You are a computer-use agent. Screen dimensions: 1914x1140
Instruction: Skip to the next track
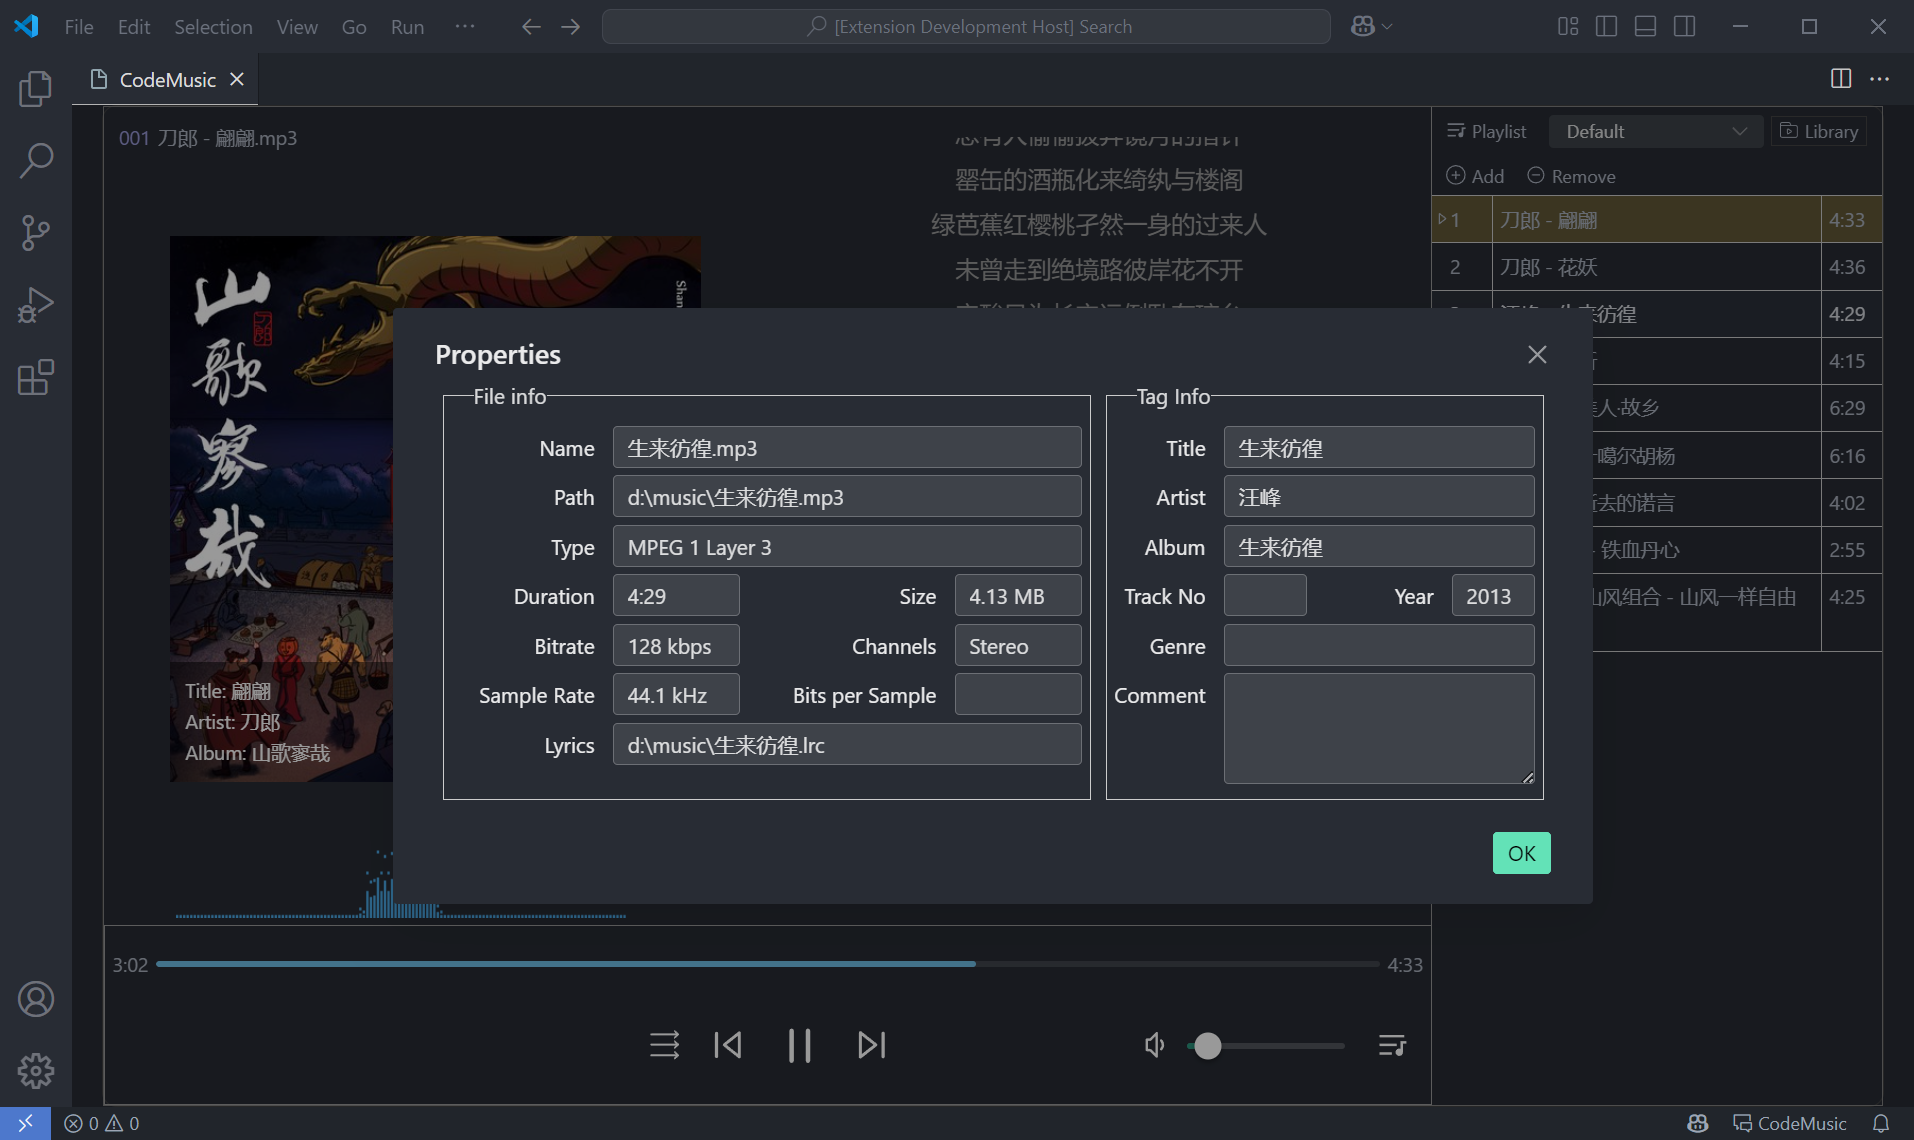[872, 1045]
